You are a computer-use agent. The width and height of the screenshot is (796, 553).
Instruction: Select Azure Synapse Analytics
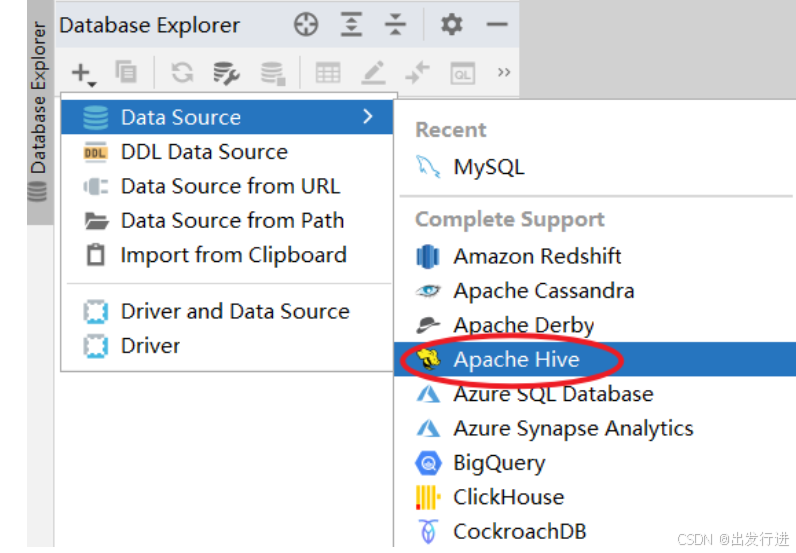coord(595,429)
